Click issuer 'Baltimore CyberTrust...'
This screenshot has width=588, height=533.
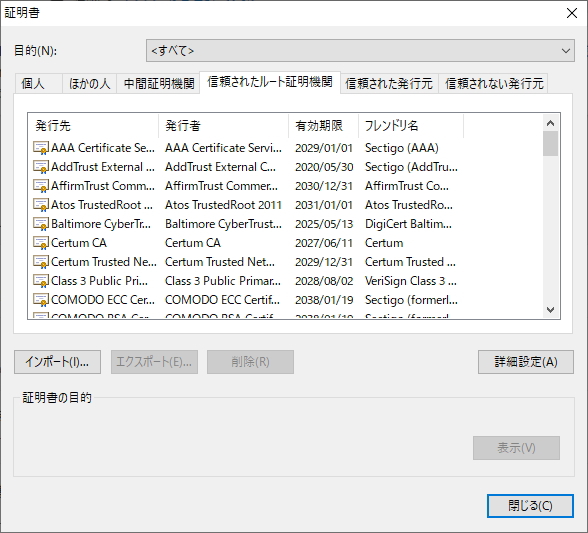[x=224, y=224]
